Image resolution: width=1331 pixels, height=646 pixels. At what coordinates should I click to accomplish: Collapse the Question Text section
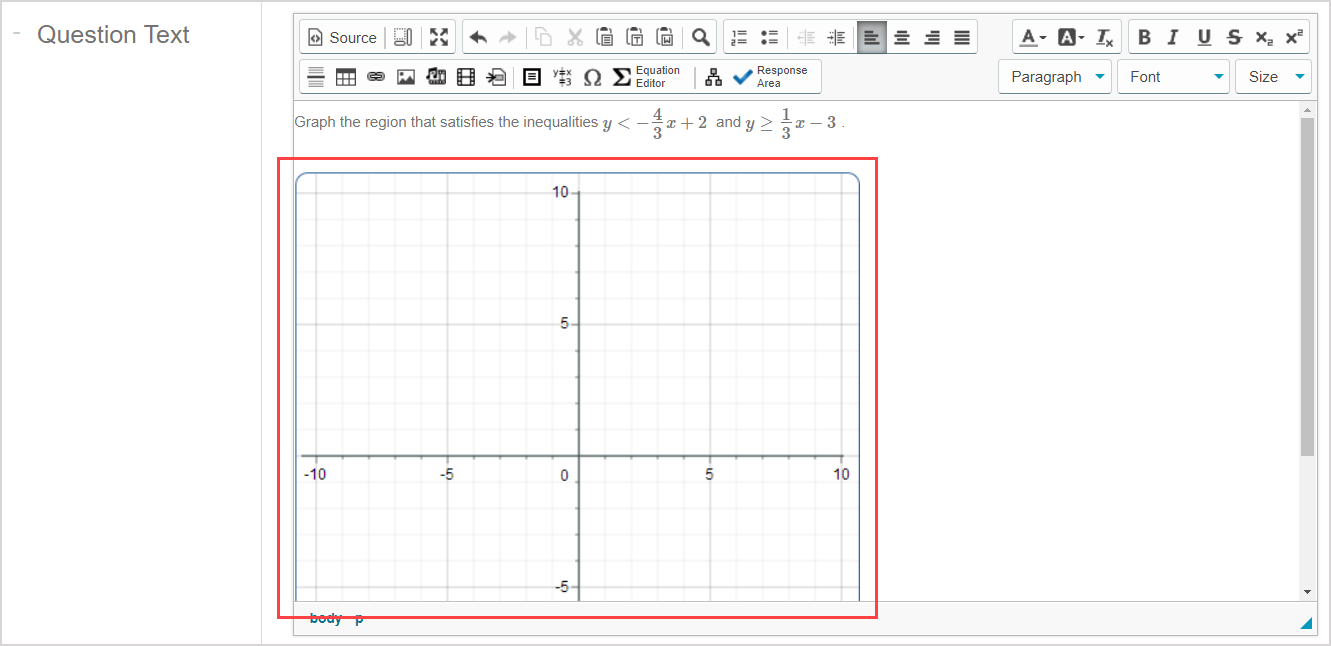click(x=16, y=31)
